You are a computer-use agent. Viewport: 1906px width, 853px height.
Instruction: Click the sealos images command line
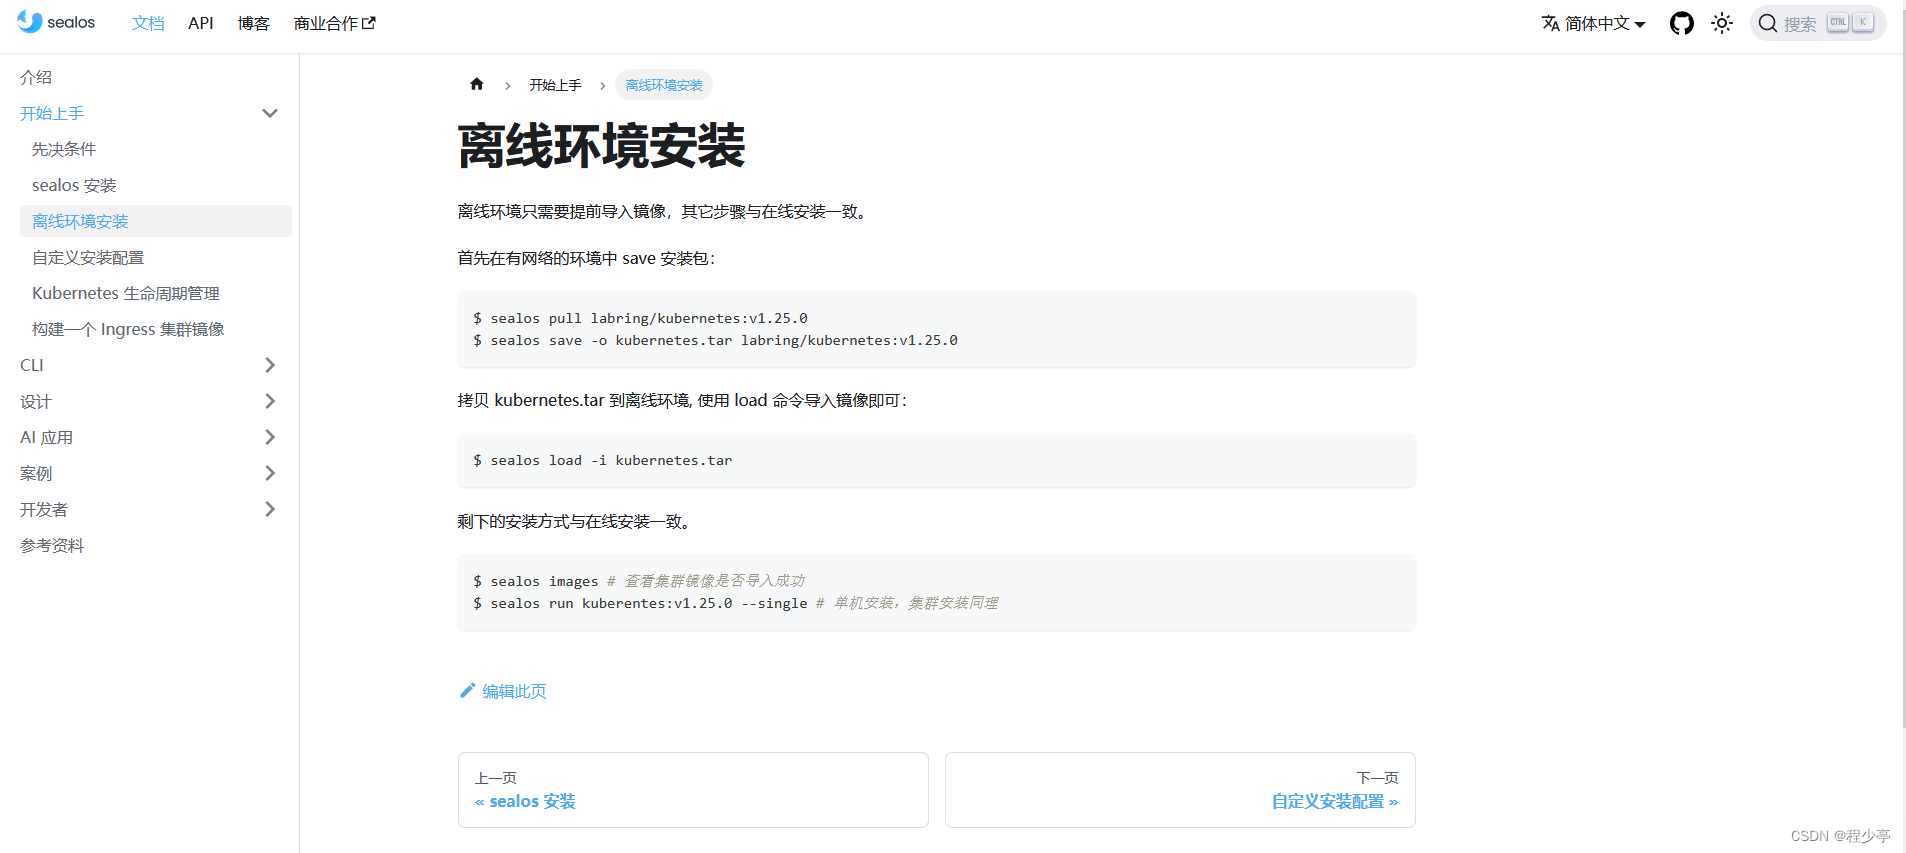point(639,581)
